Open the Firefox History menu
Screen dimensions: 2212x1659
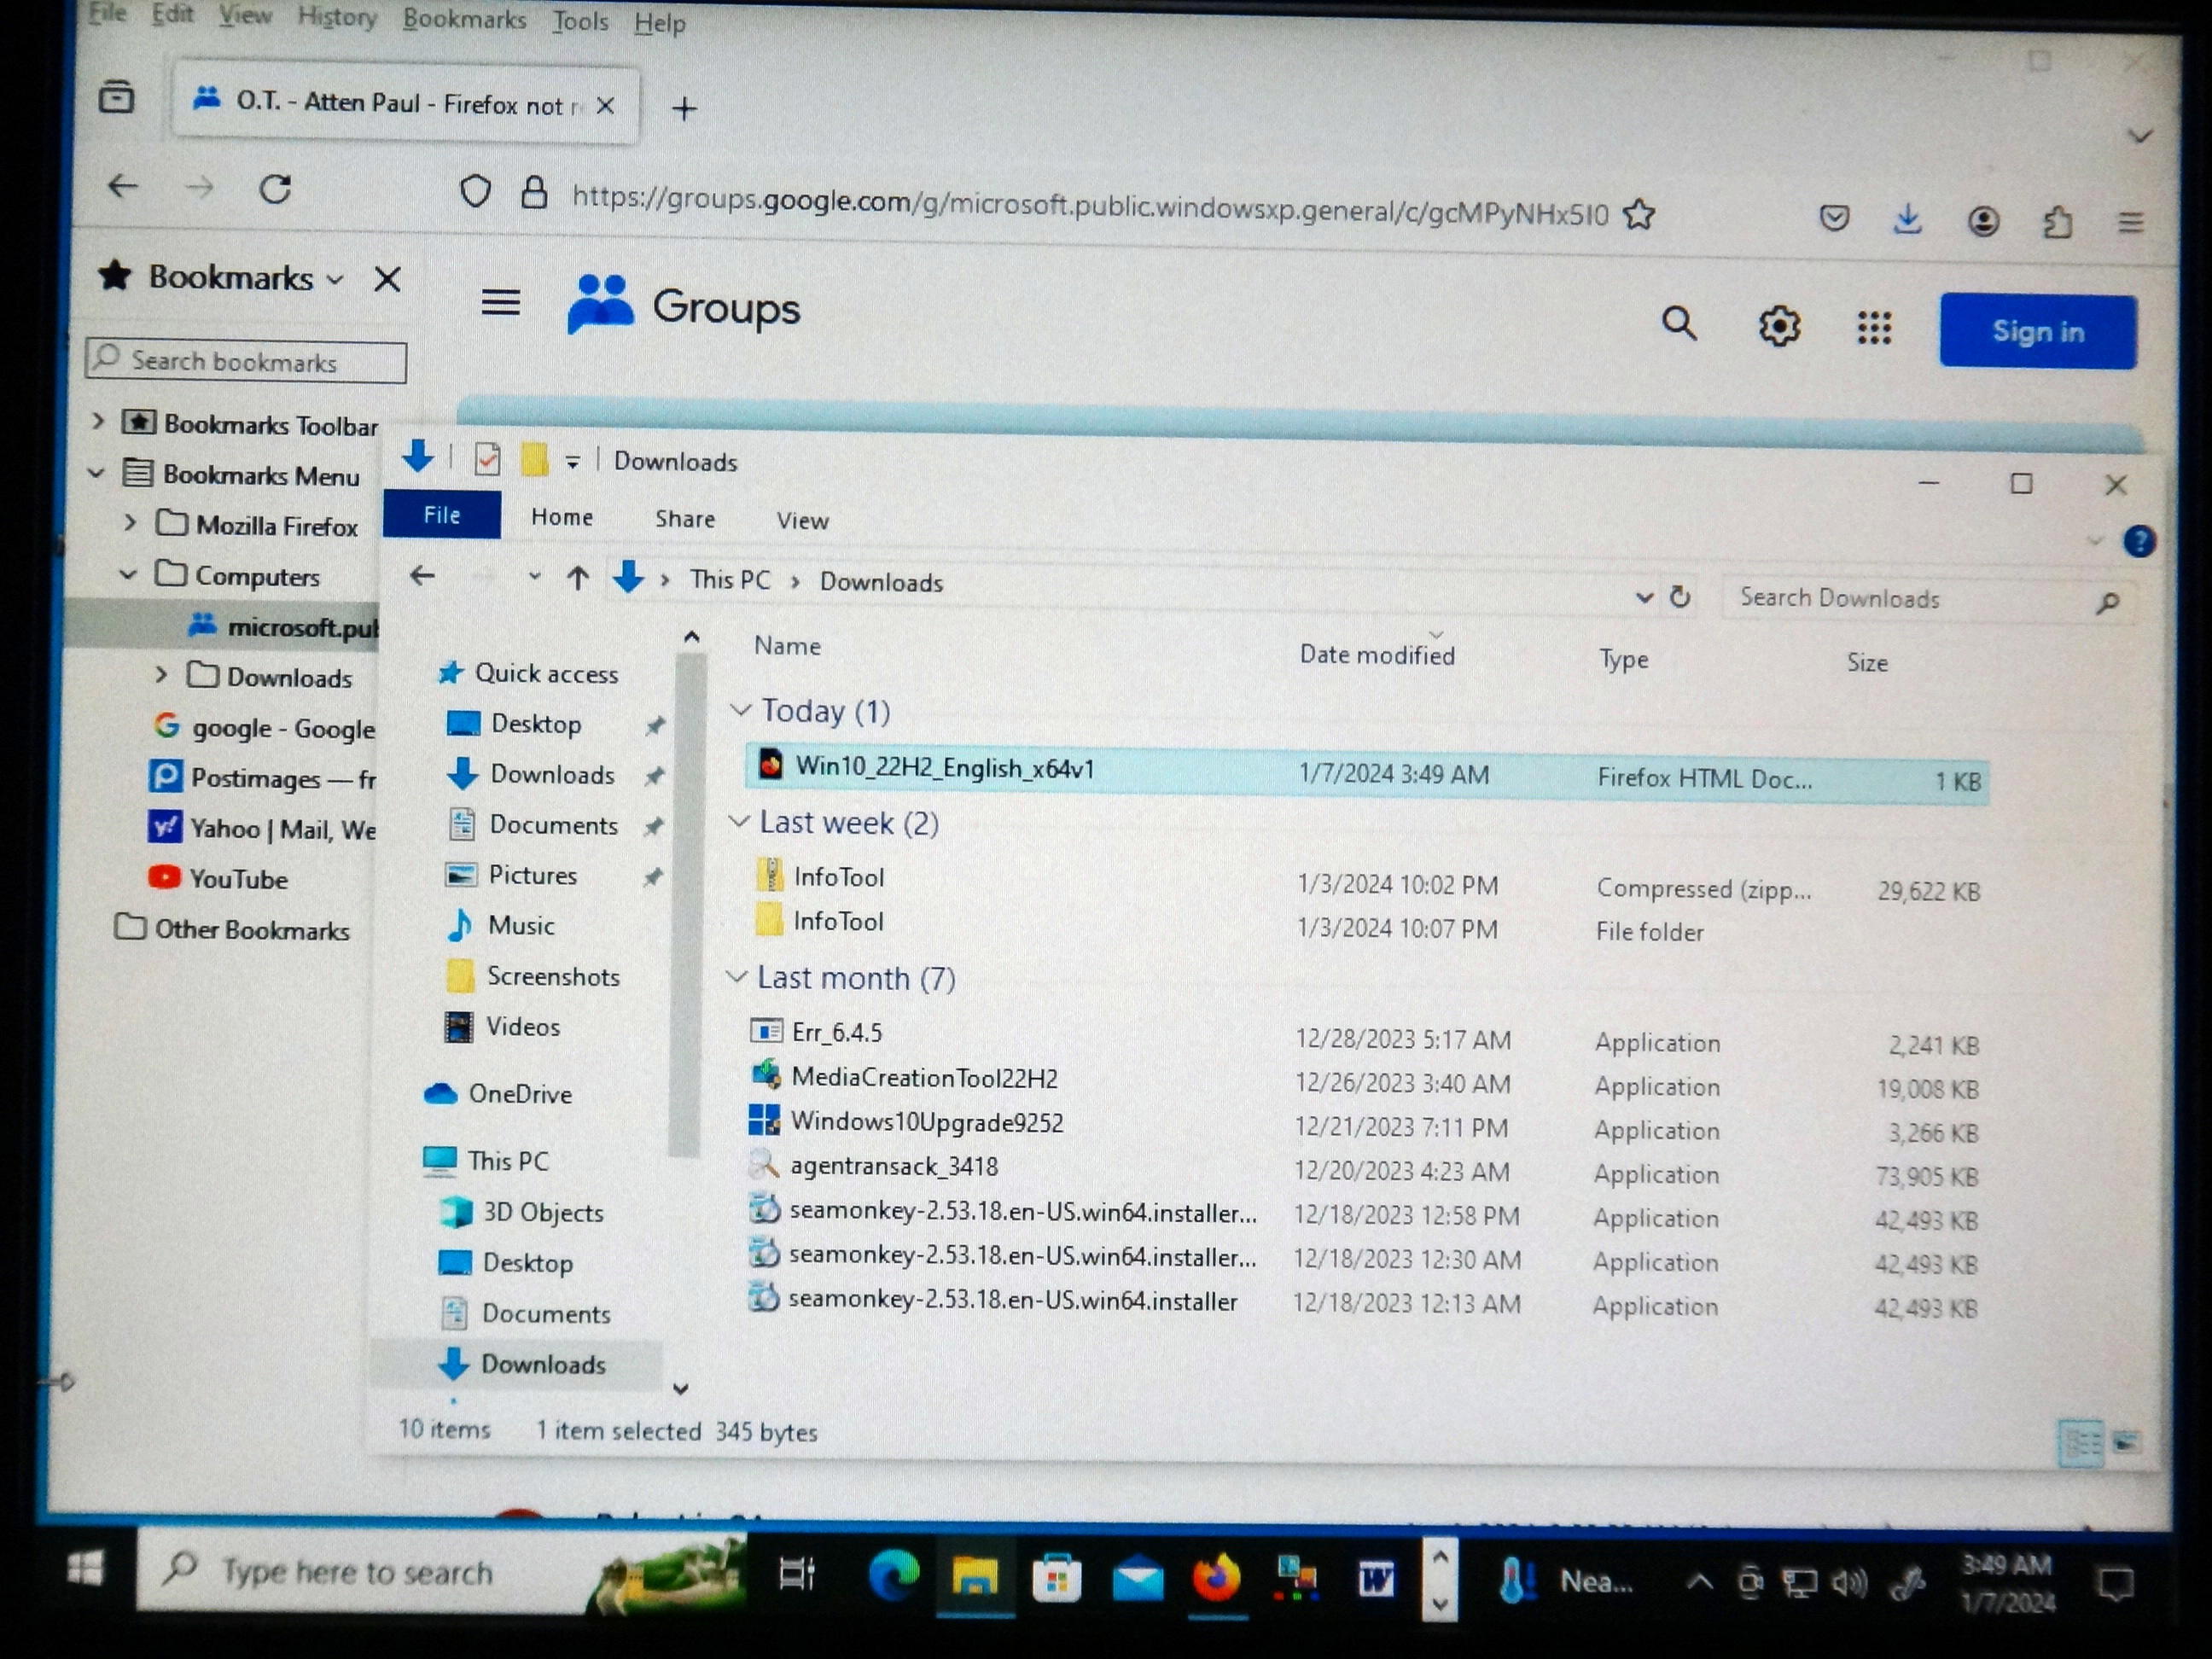coord(337,17)
